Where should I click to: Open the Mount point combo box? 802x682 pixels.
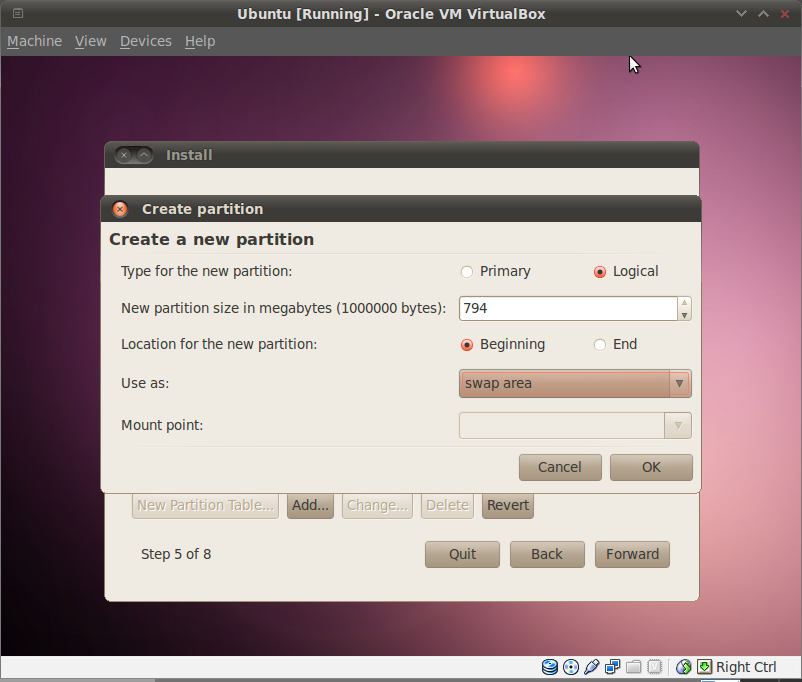point(575,425)
